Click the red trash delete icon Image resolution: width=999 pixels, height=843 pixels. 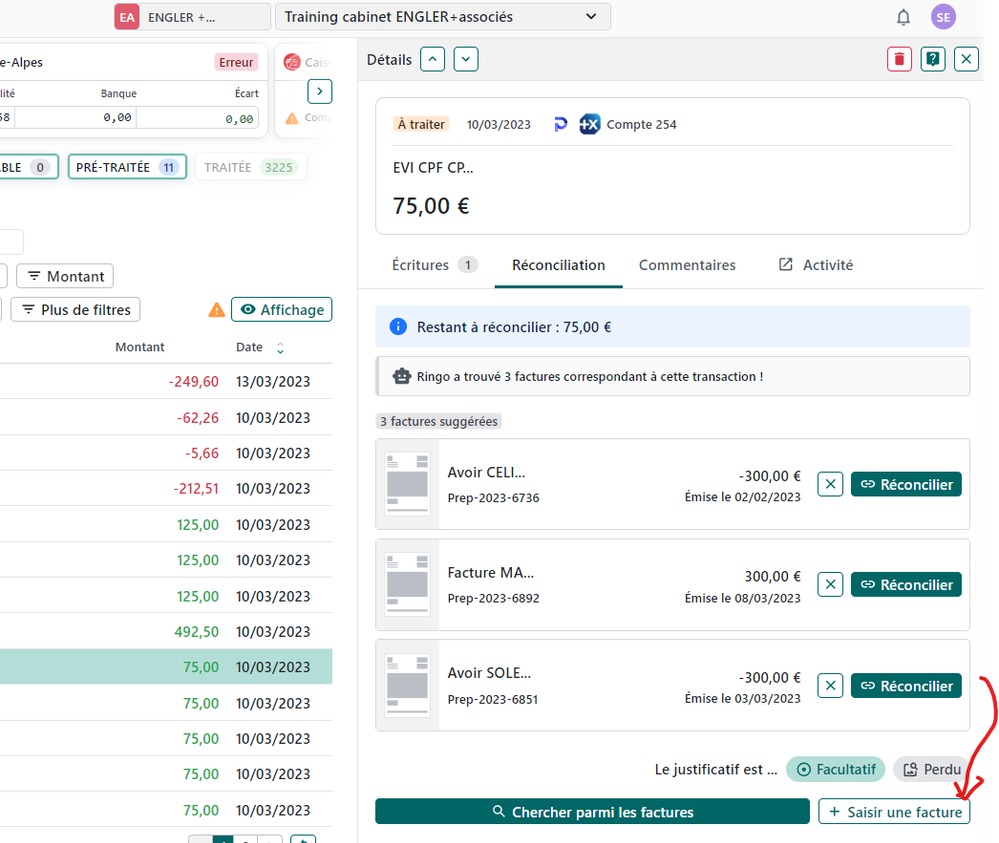point(899,59)
